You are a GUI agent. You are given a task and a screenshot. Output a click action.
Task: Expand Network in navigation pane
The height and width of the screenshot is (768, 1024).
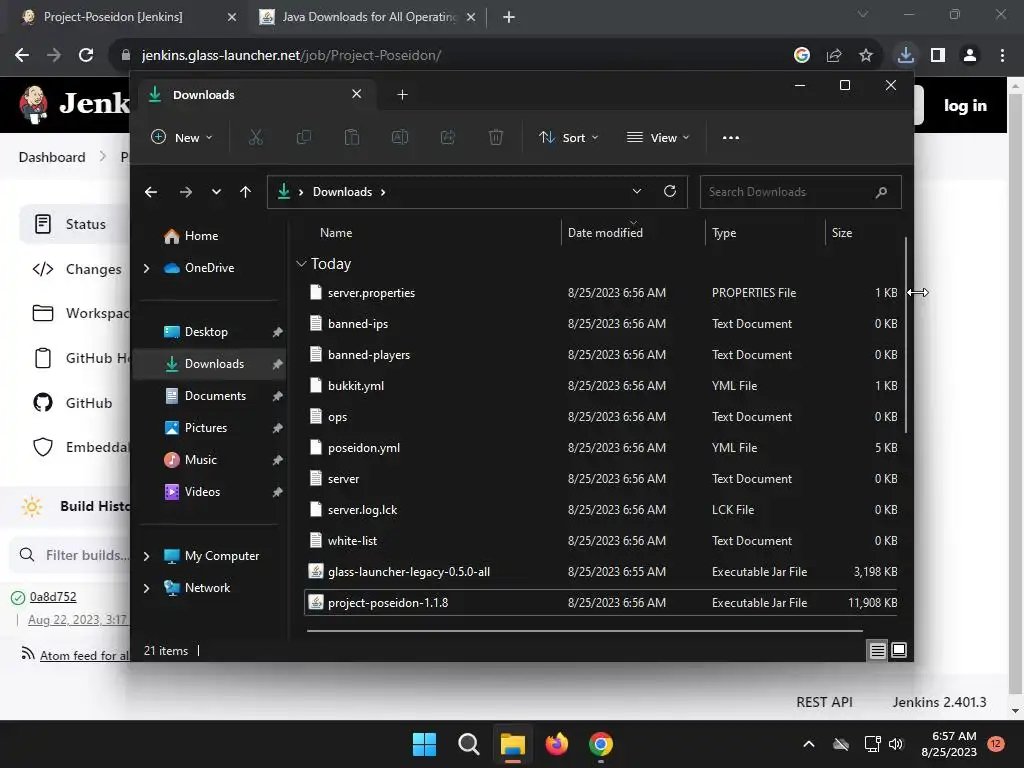pyautogui.click(x=146, y=588)
